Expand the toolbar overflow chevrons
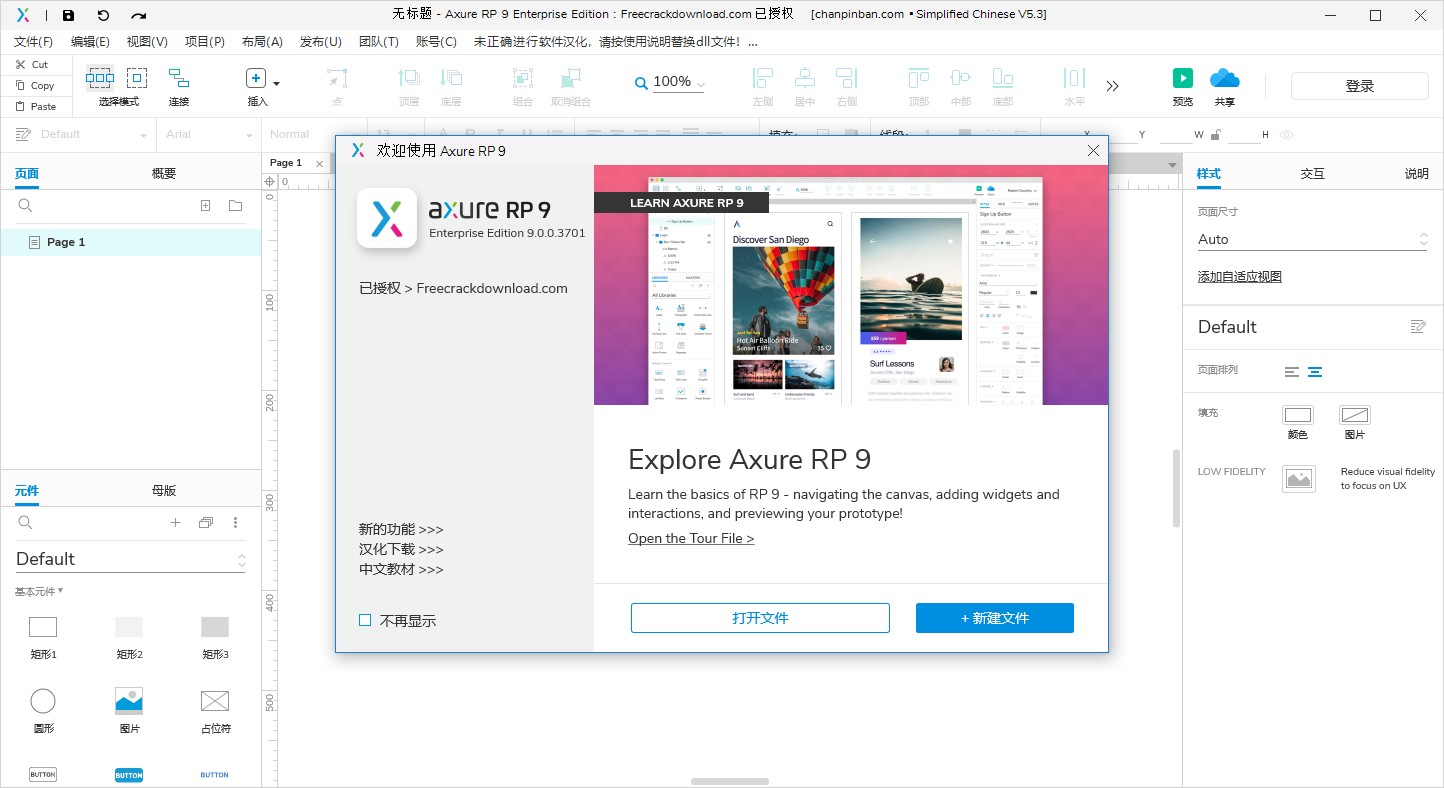The width and height of the screenshot is (1444, 788). 1112,86
